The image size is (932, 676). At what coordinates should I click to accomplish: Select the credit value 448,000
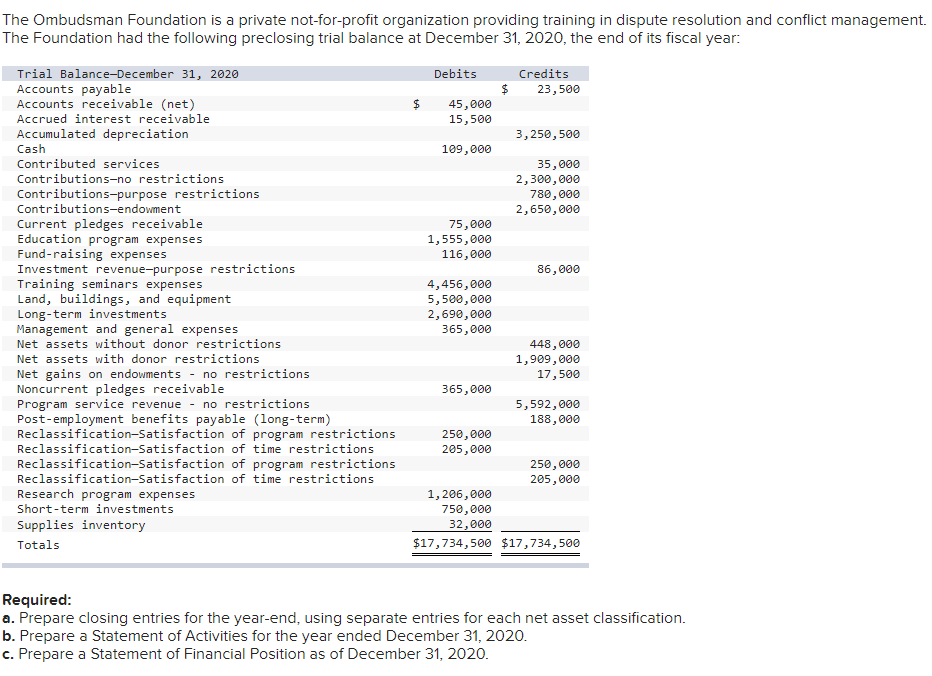point(555,344)
